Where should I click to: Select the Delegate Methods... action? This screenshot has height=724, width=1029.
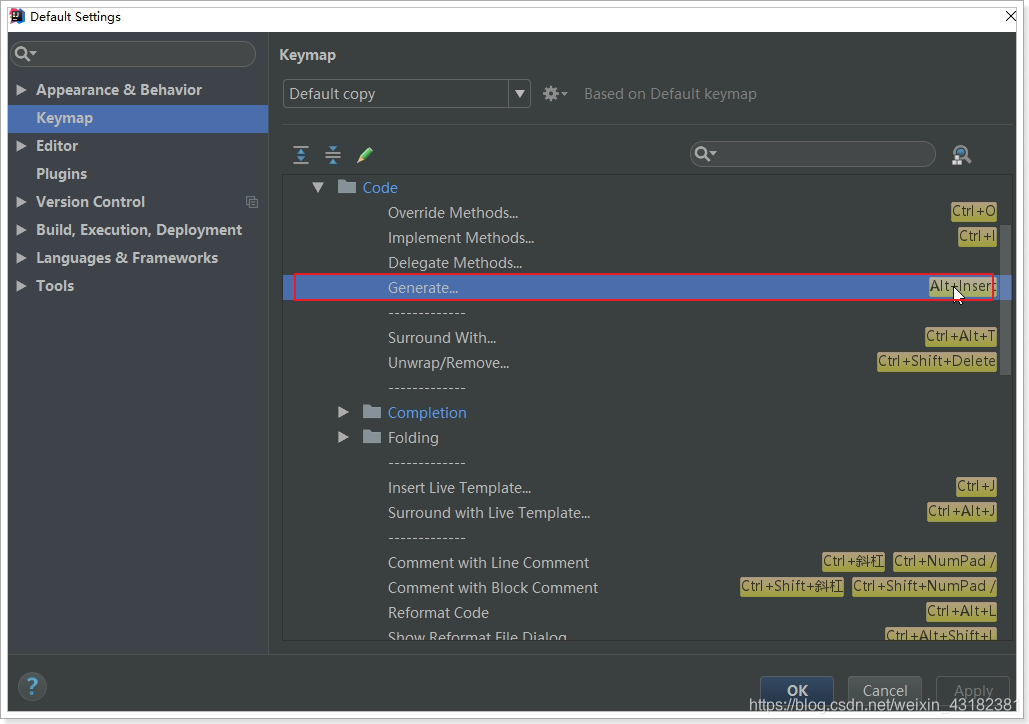(455, 263)
